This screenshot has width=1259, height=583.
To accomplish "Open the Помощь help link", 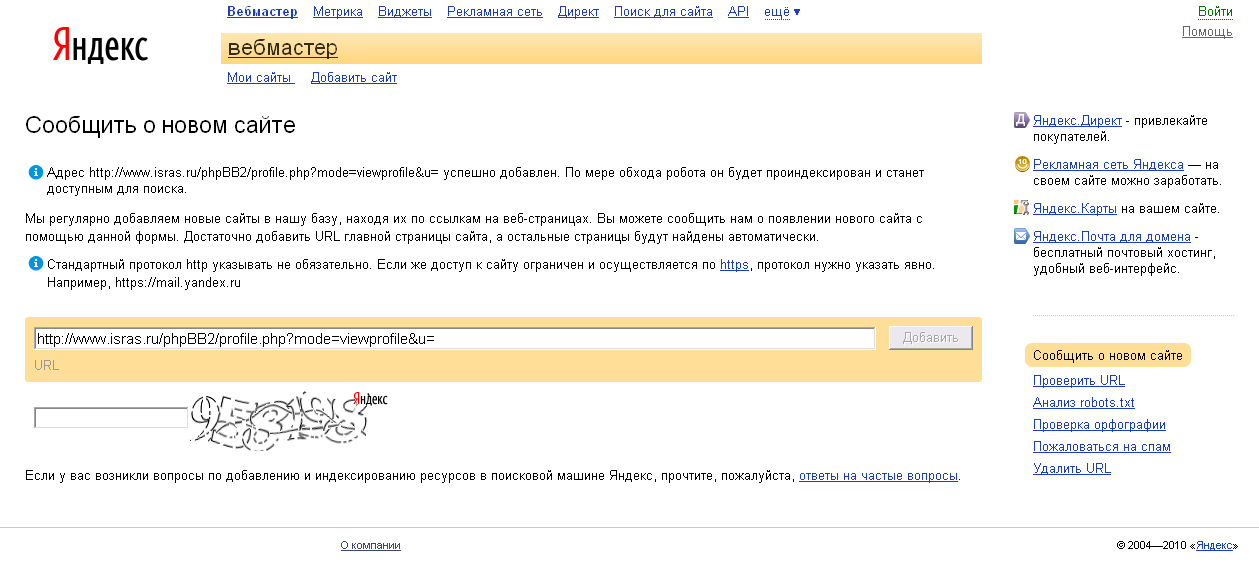I will 1207,32.
